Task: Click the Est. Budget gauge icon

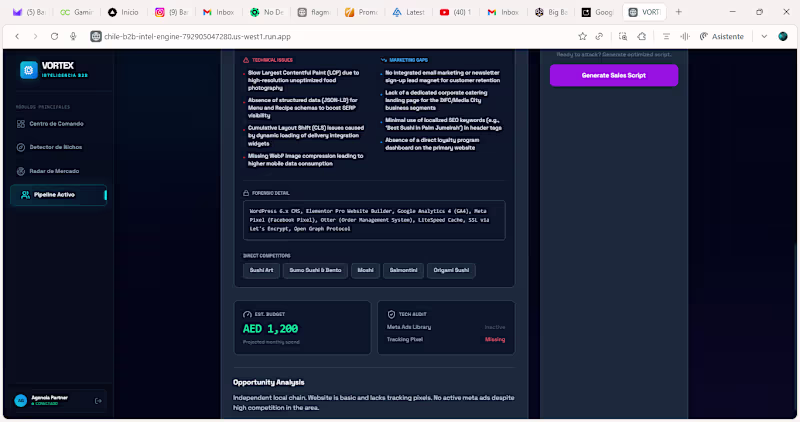Action: [x=247, y=314]
